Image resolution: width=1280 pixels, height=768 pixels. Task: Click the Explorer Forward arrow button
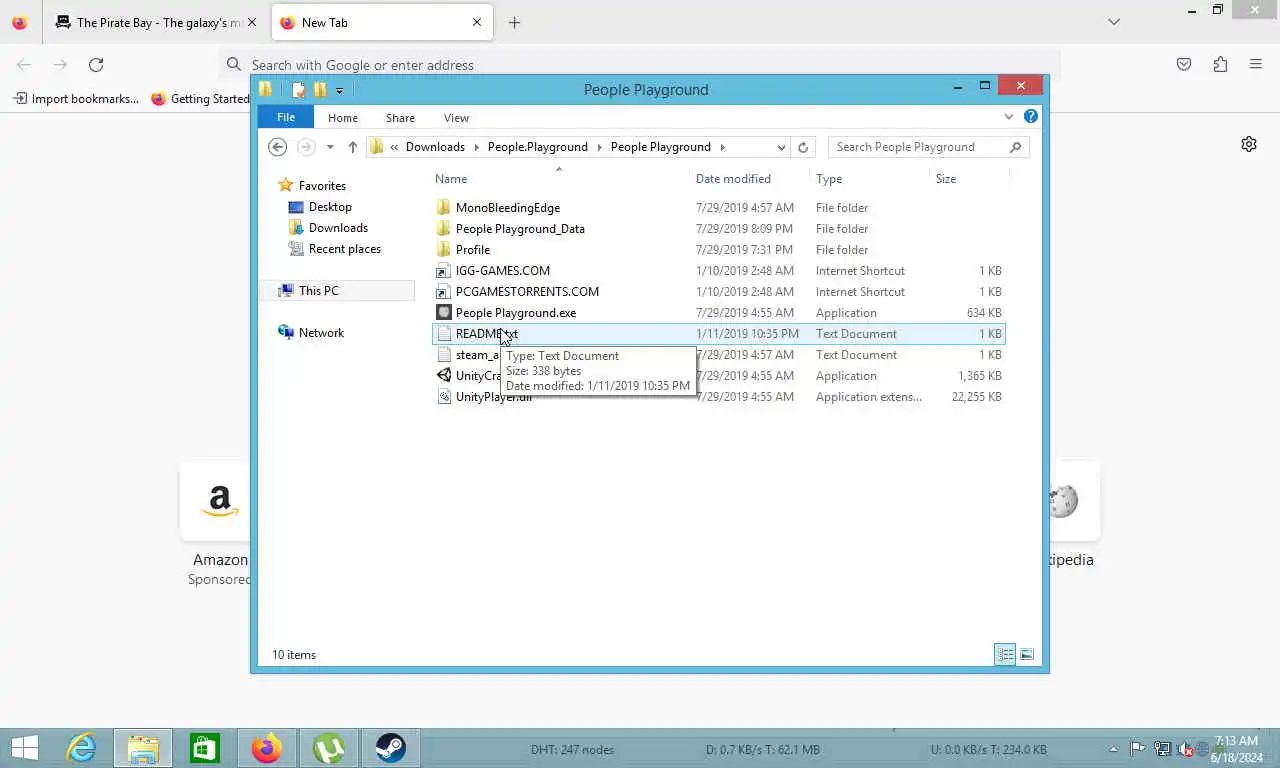click(306, 147)
